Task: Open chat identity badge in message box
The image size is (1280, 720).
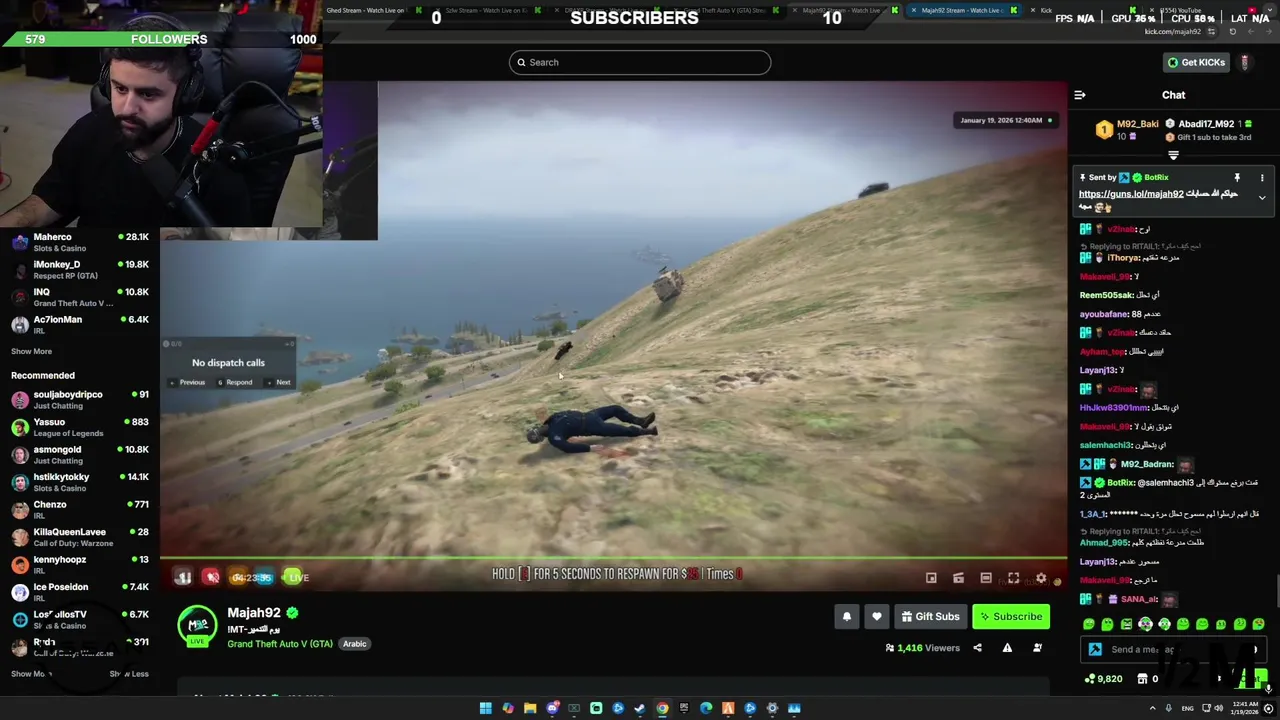Action: point(1095,650)
